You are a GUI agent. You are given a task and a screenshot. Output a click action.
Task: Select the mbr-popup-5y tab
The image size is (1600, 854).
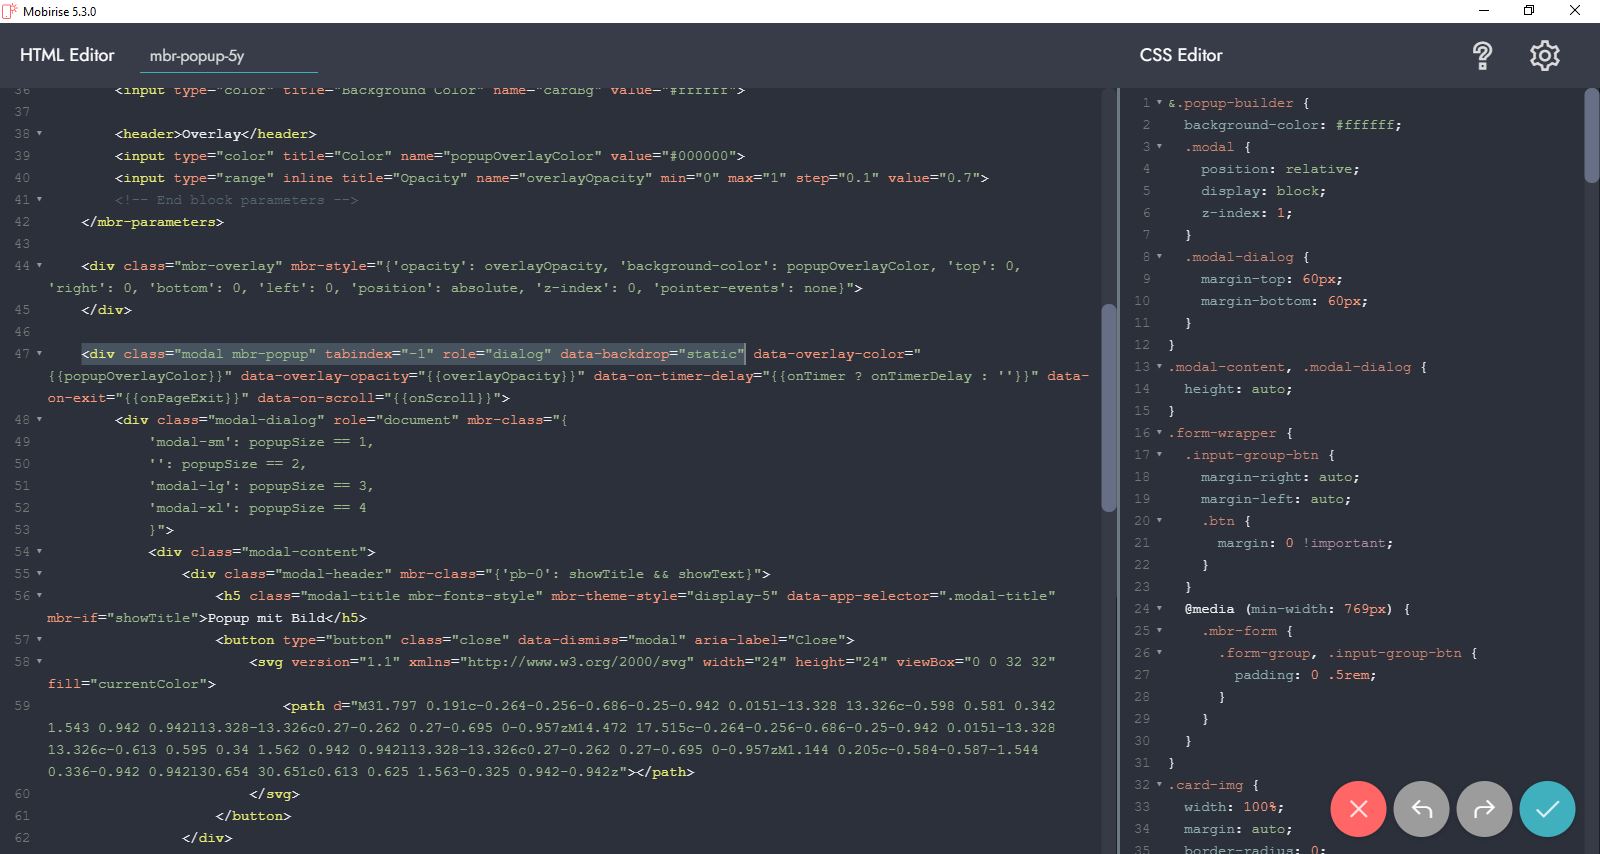click(197, 56)
